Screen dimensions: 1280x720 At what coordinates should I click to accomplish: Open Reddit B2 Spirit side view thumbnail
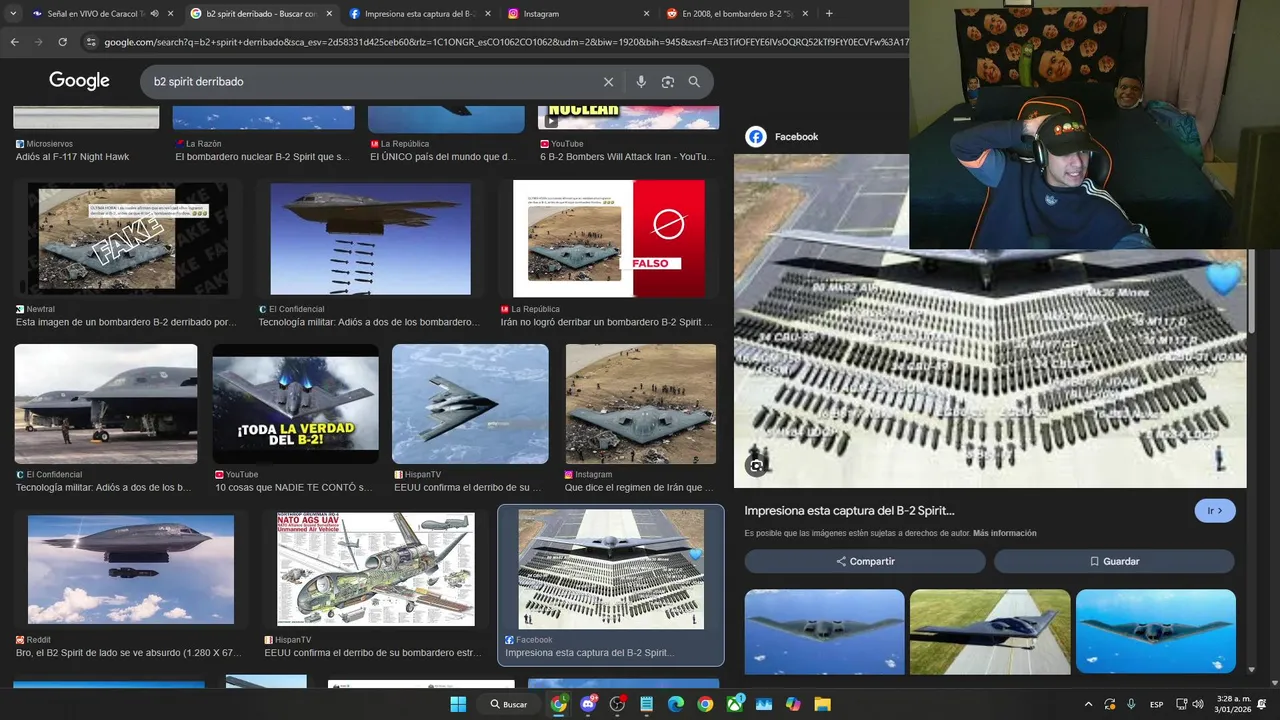[131, 569]
